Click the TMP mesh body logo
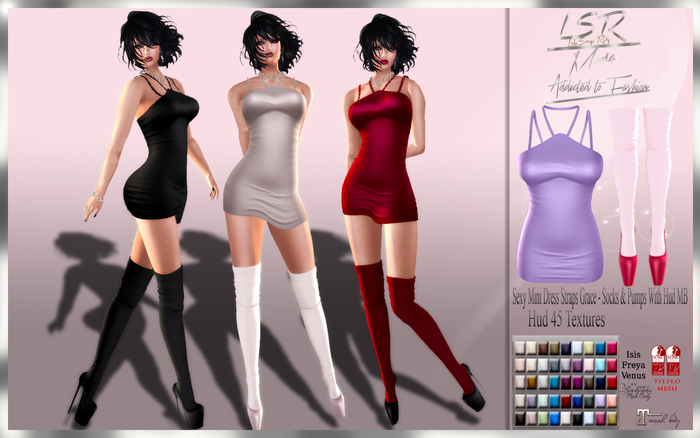 (x=658, y=417)
